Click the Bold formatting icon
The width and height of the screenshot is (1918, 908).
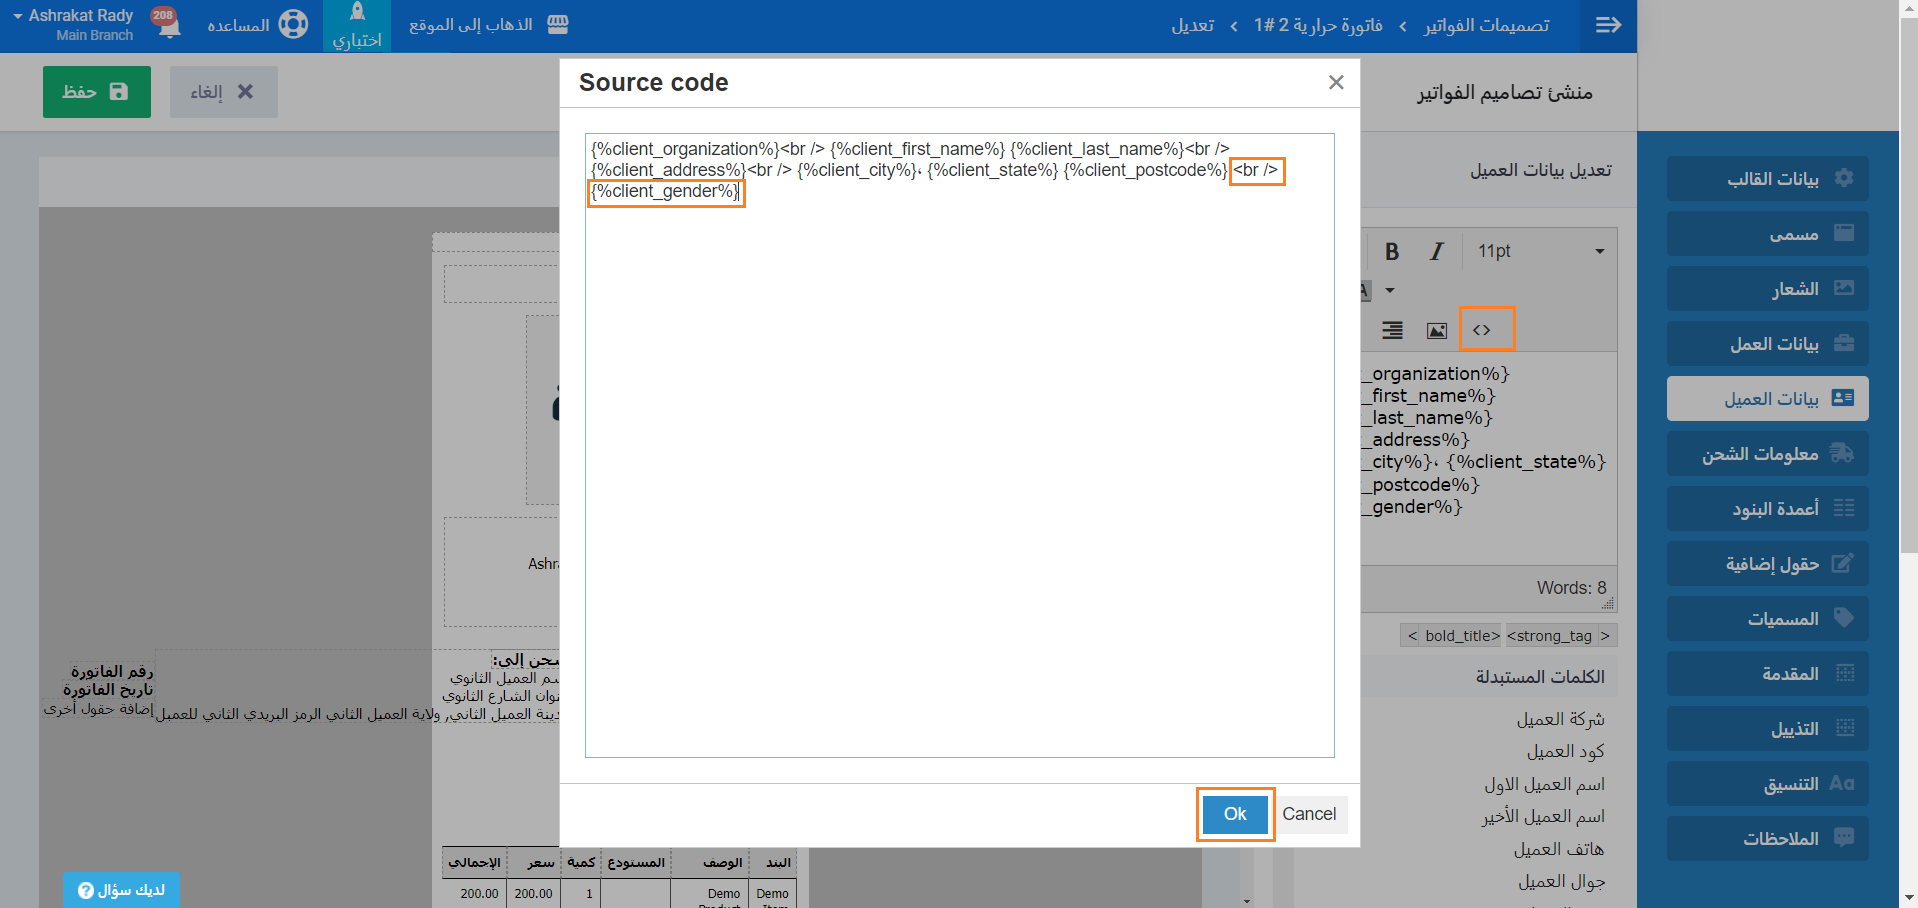click(1391, 252)
